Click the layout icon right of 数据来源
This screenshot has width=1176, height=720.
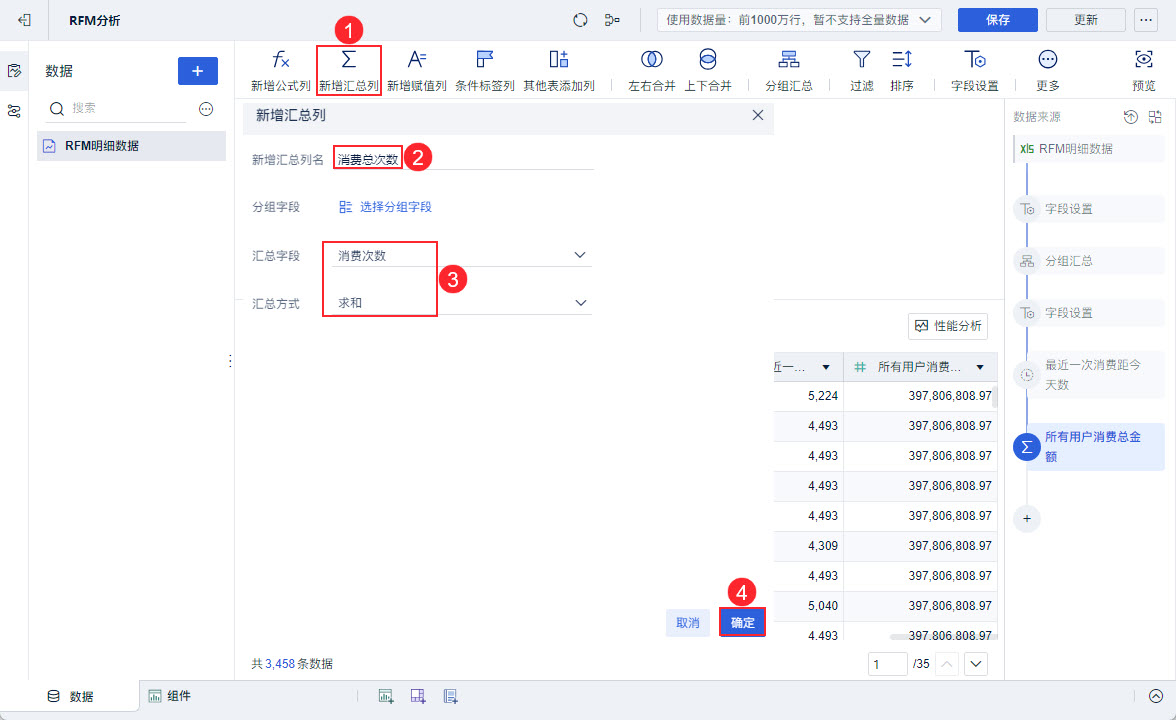point(1155,116)
